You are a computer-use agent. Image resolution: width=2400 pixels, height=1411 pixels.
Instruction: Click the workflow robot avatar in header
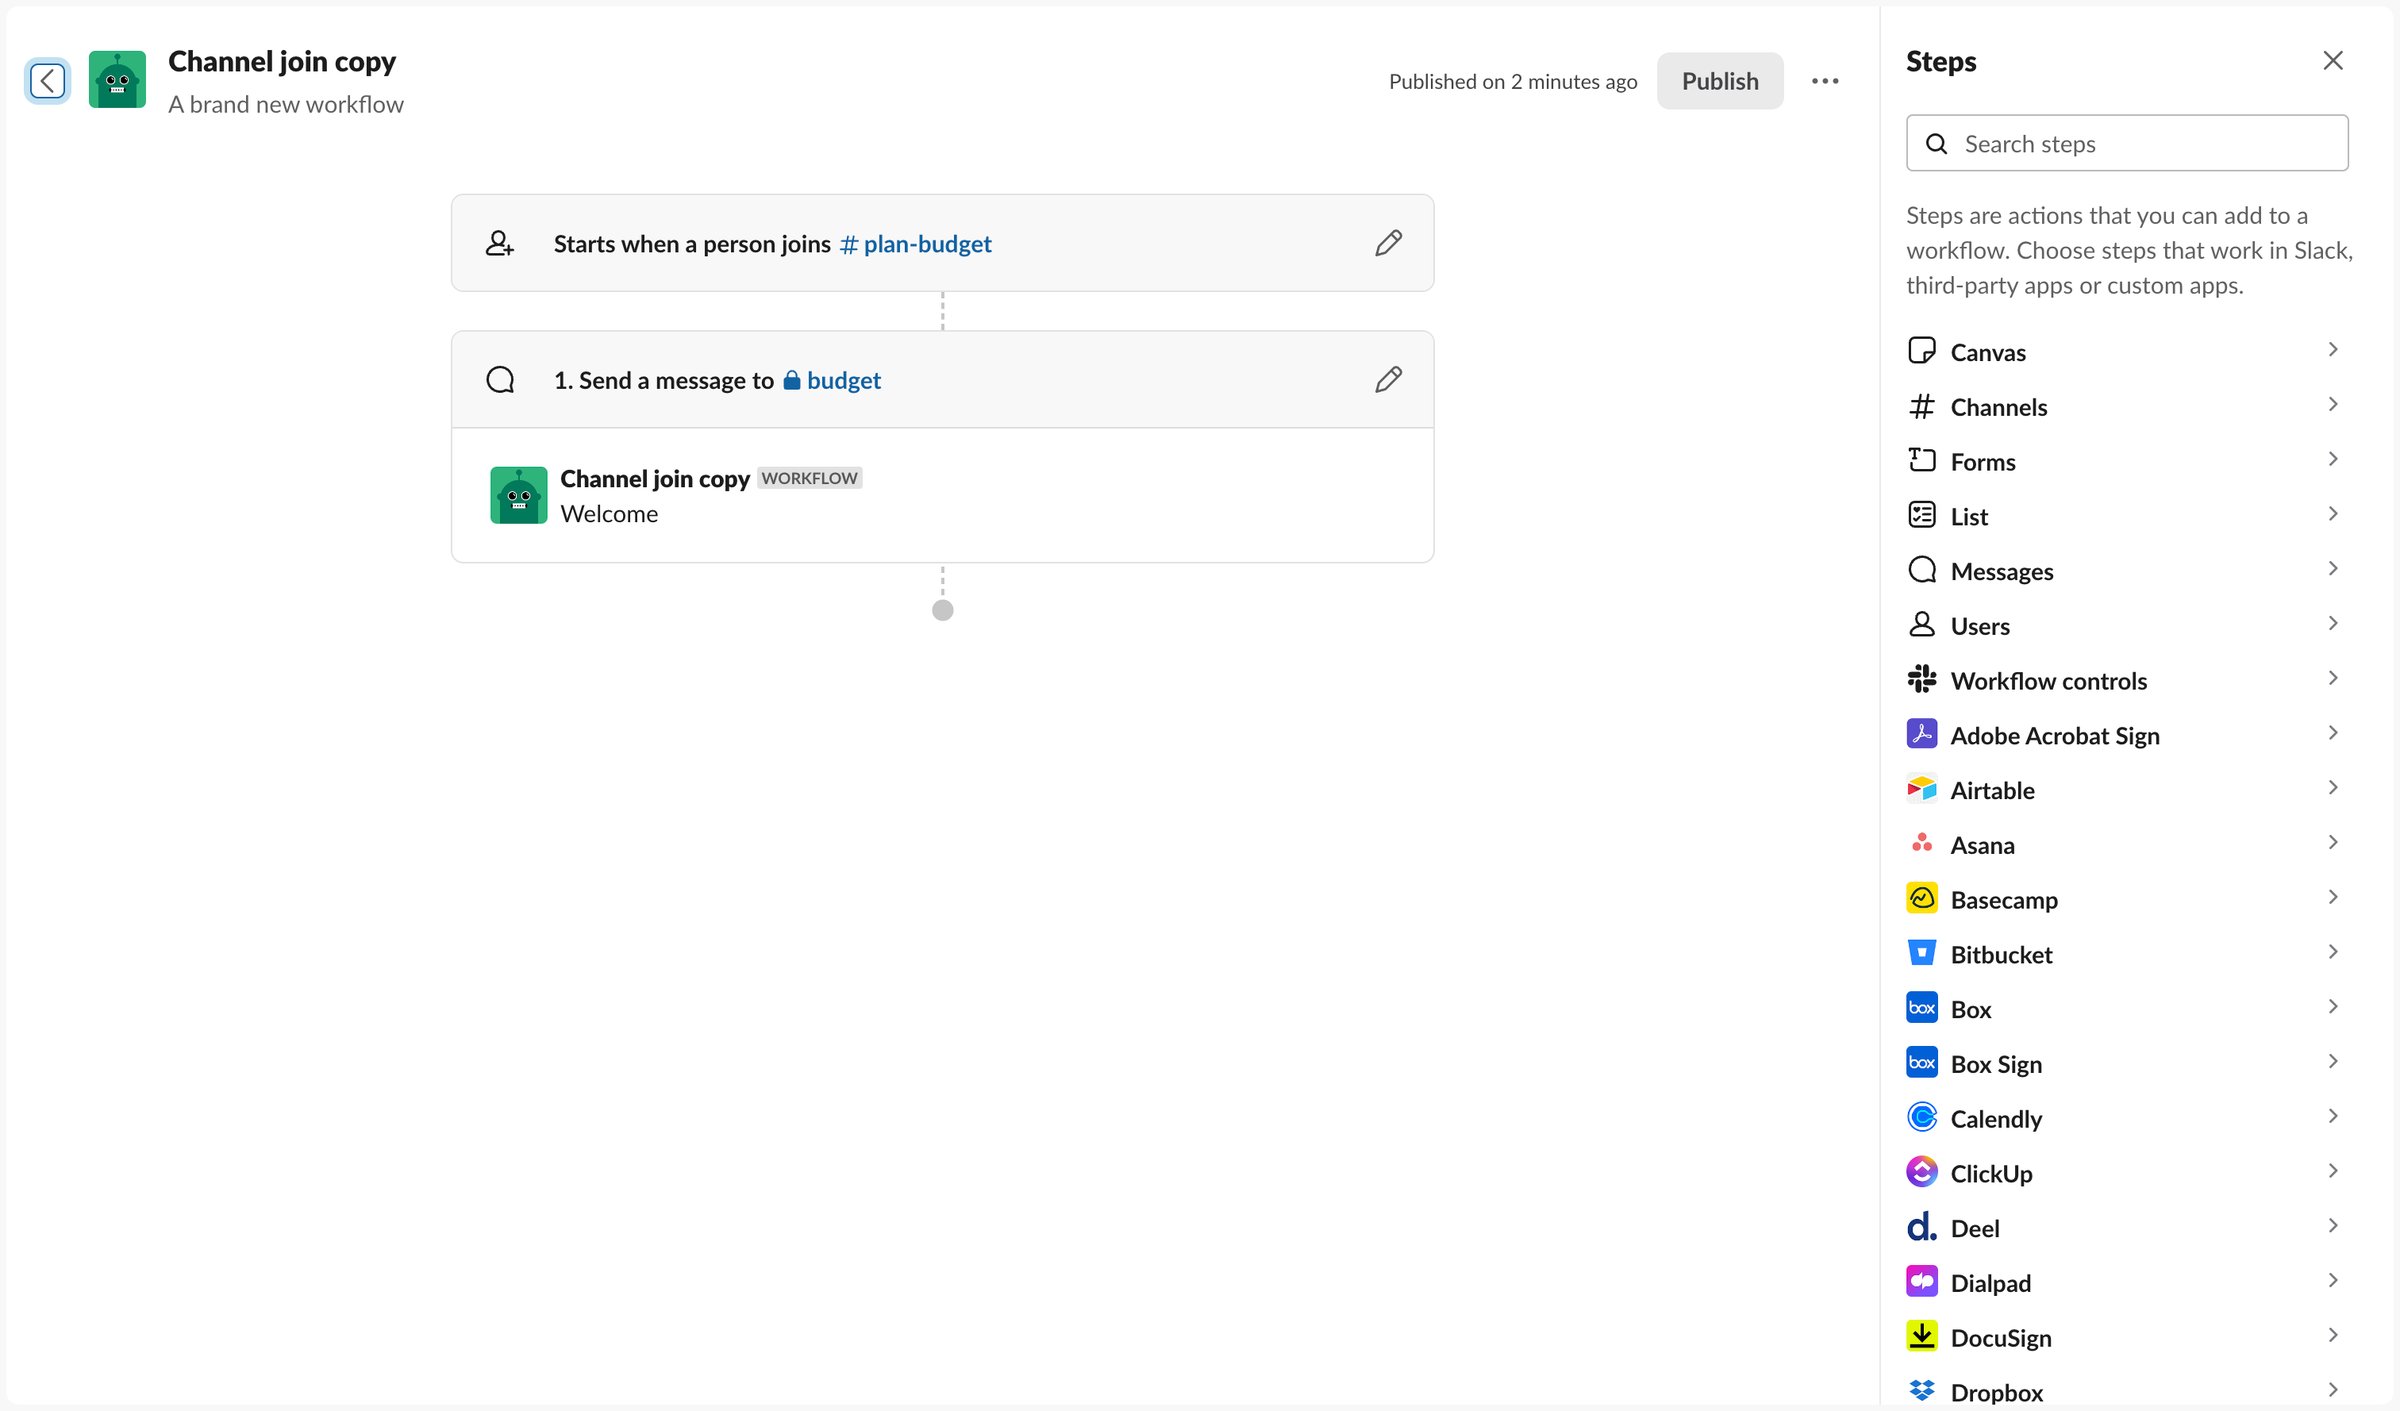(117, 80)
